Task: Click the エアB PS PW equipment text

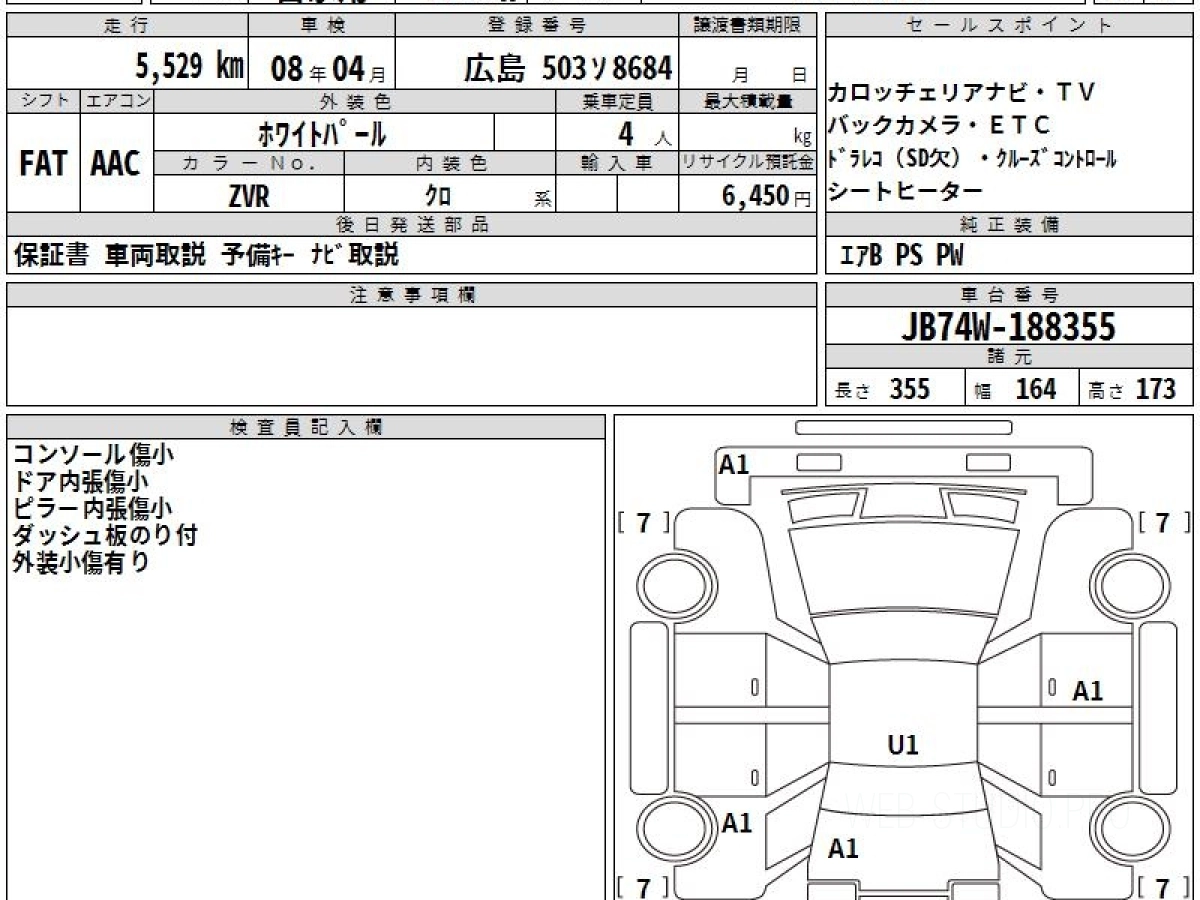Action: (x=902, y=256)
